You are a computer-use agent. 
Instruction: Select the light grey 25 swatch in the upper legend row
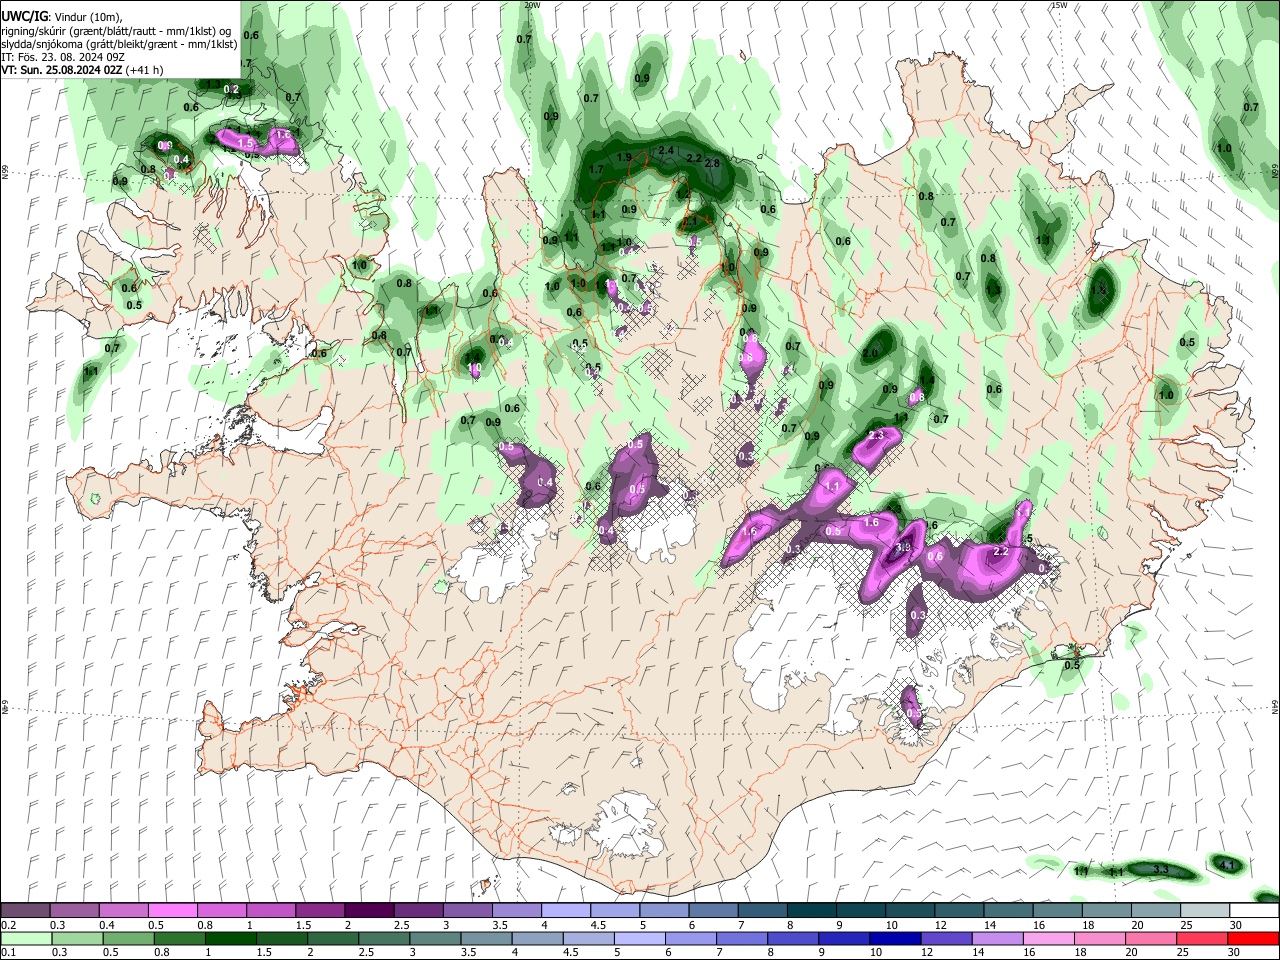[x=1205, y=911]
